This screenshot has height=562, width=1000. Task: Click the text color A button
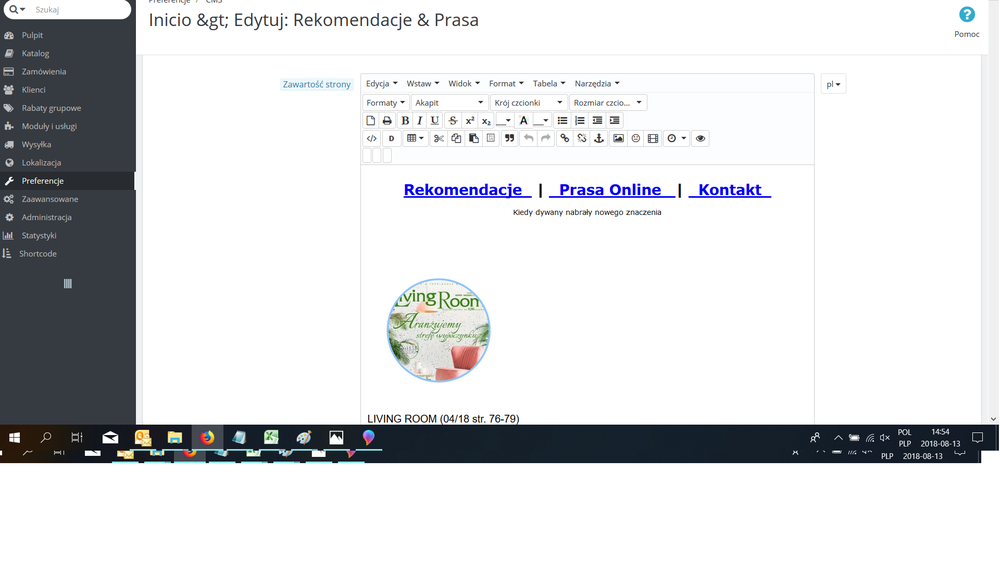(x=524, y=121)
